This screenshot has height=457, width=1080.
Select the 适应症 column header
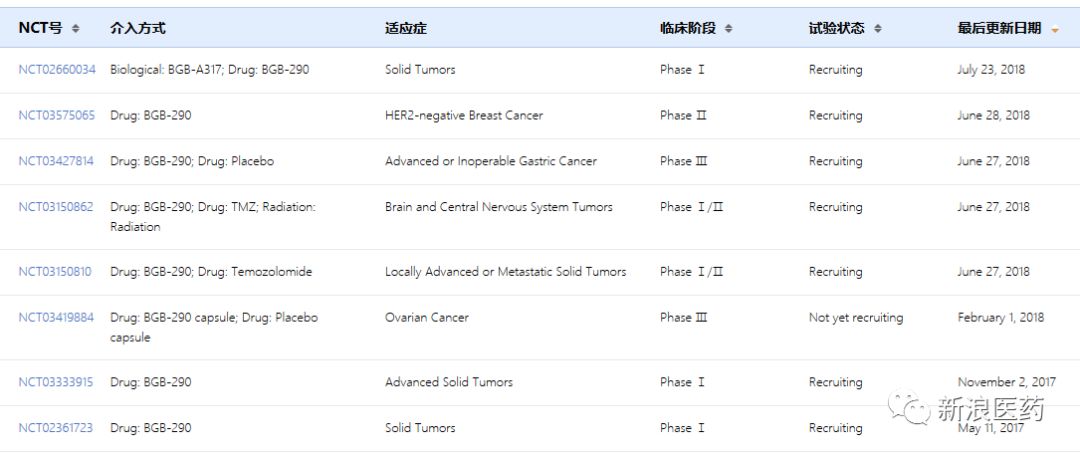tap(406, 29)
